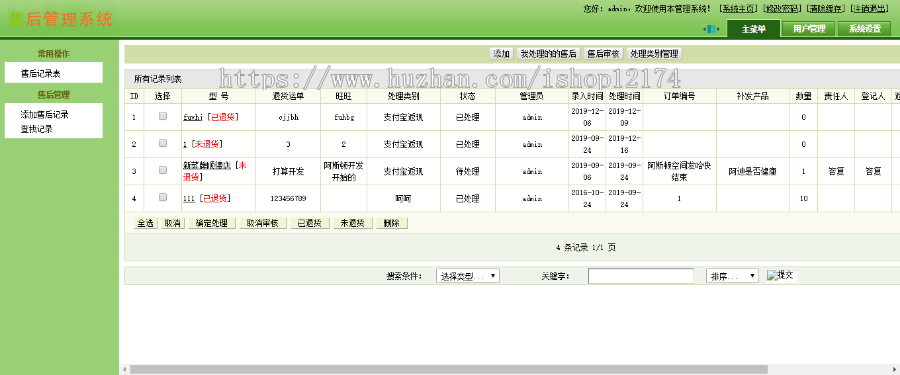
Task: Click the 订单编号 column header
Action: 679,96
